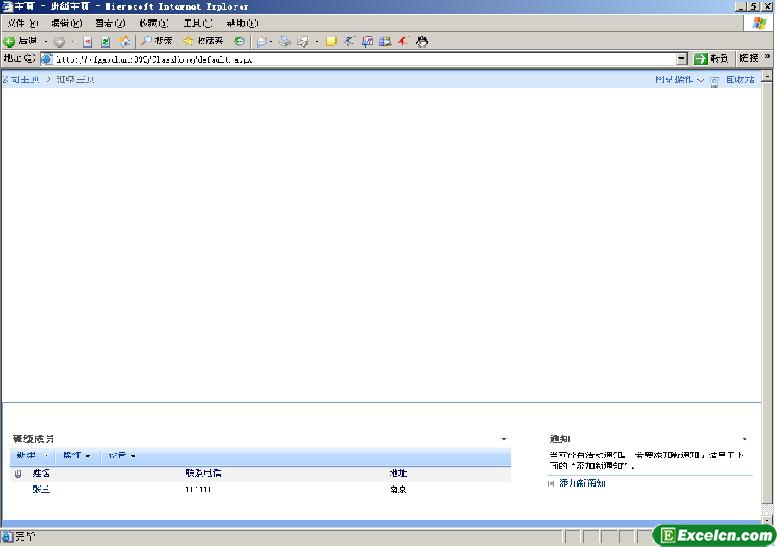Click the attachment paperclip column icon

[18, 474]
